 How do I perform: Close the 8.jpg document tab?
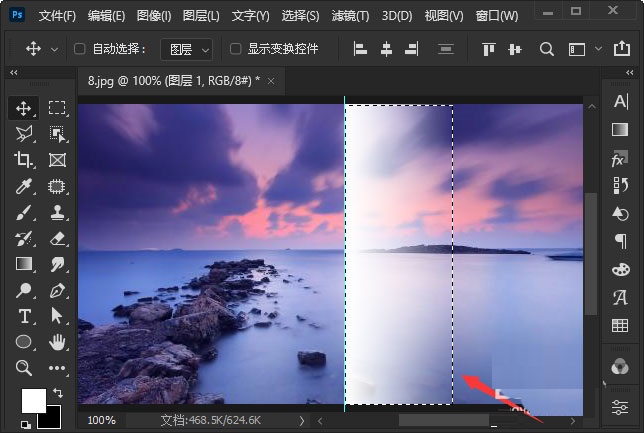[x=271, y=79]
